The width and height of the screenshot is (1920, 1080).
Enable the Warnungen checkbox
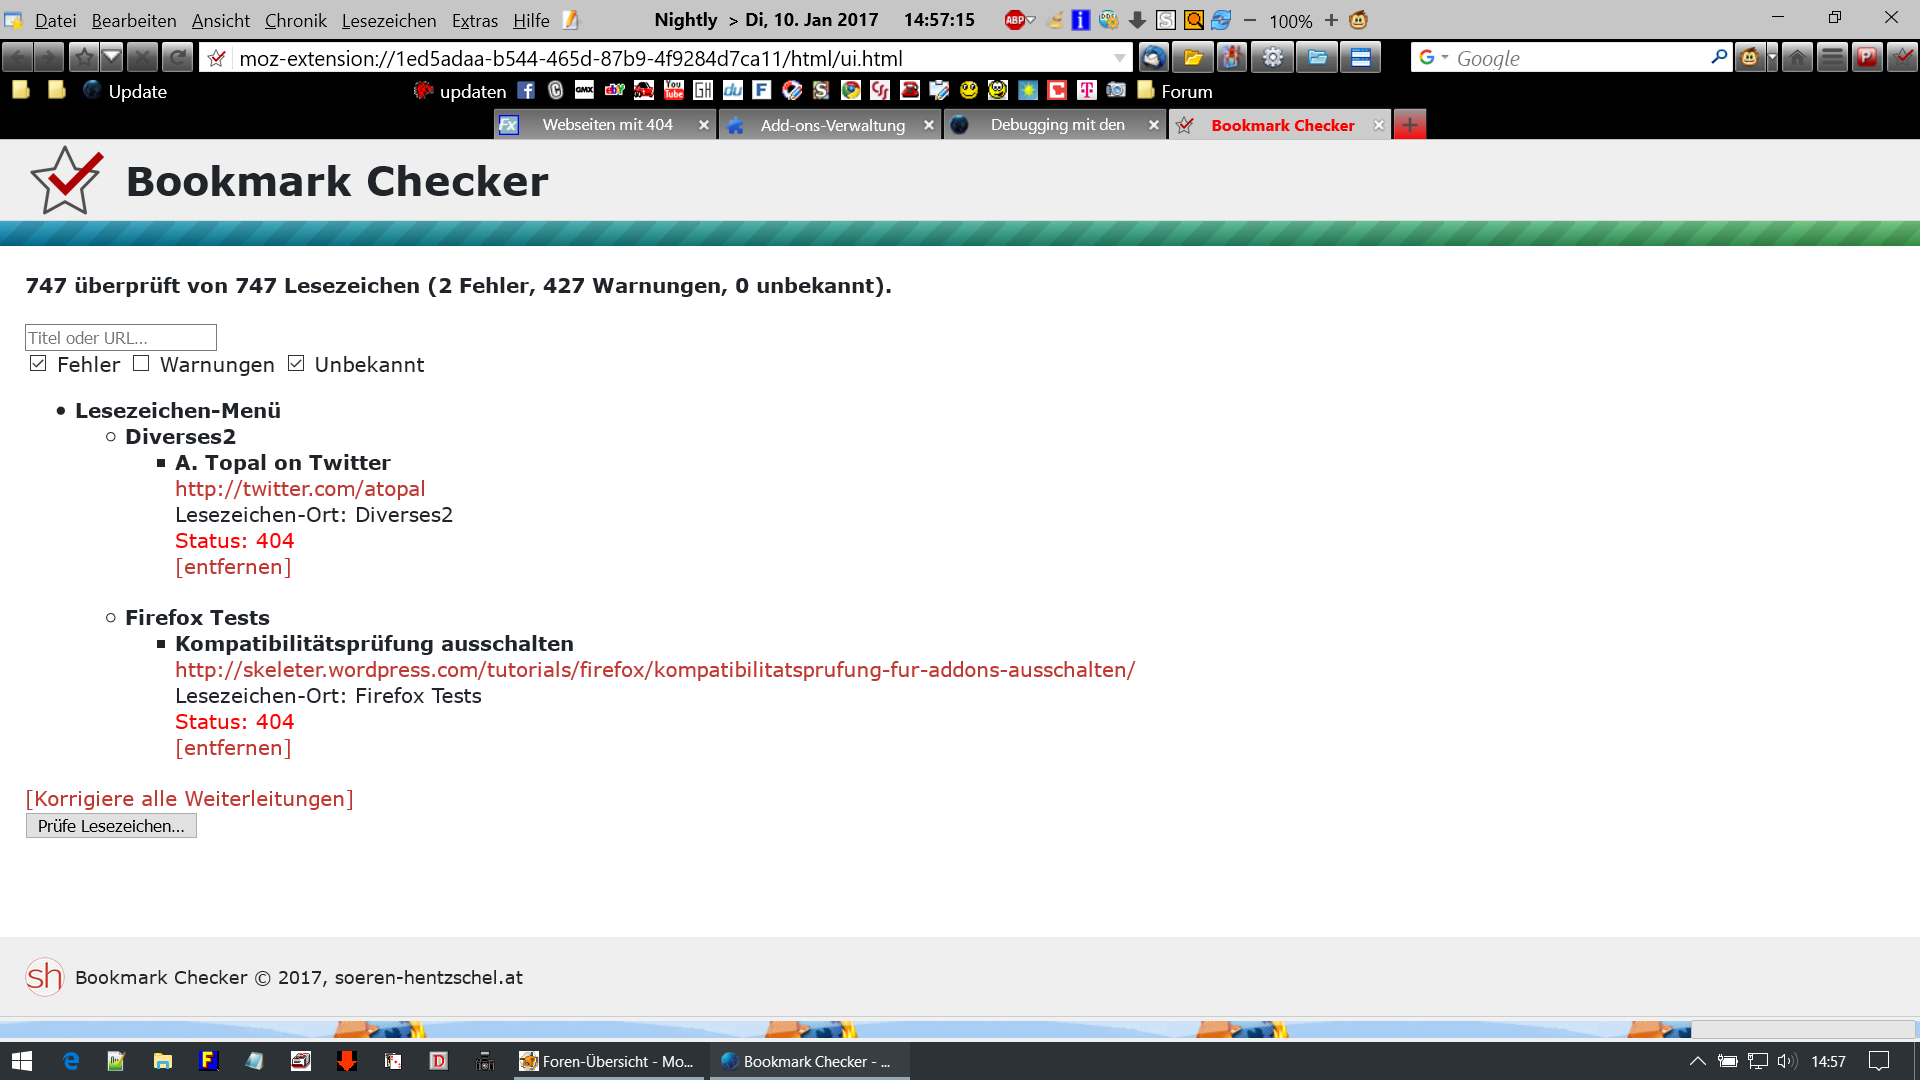point(141,364)
